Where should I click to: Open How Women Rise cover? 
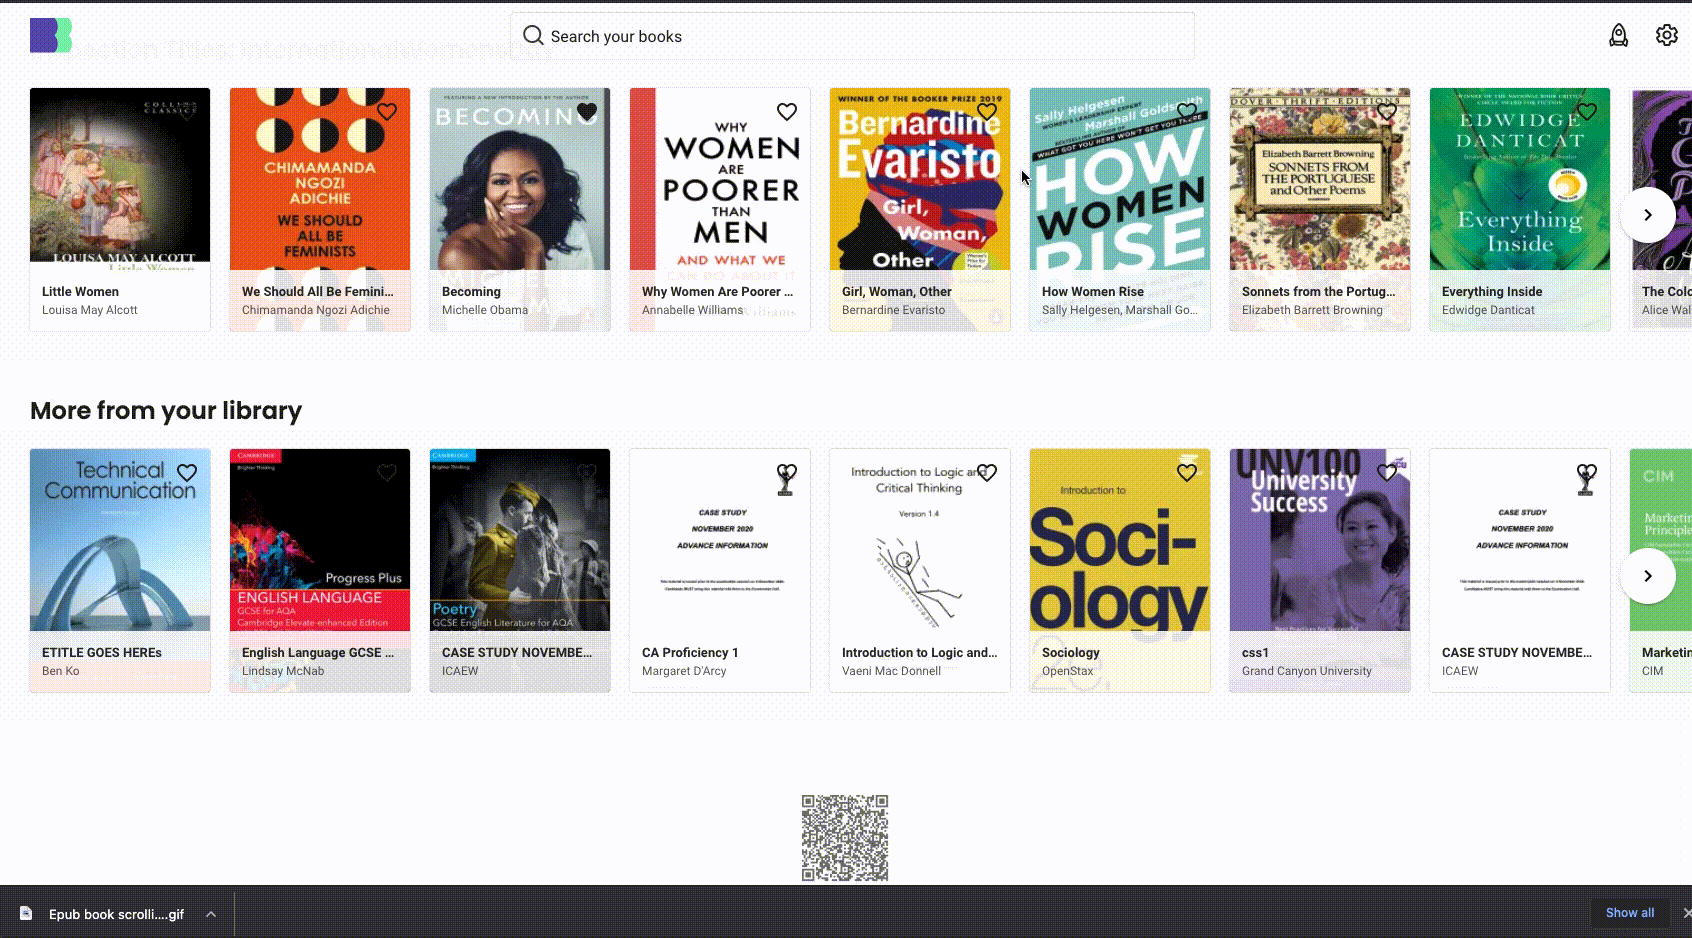[1120, 179]
